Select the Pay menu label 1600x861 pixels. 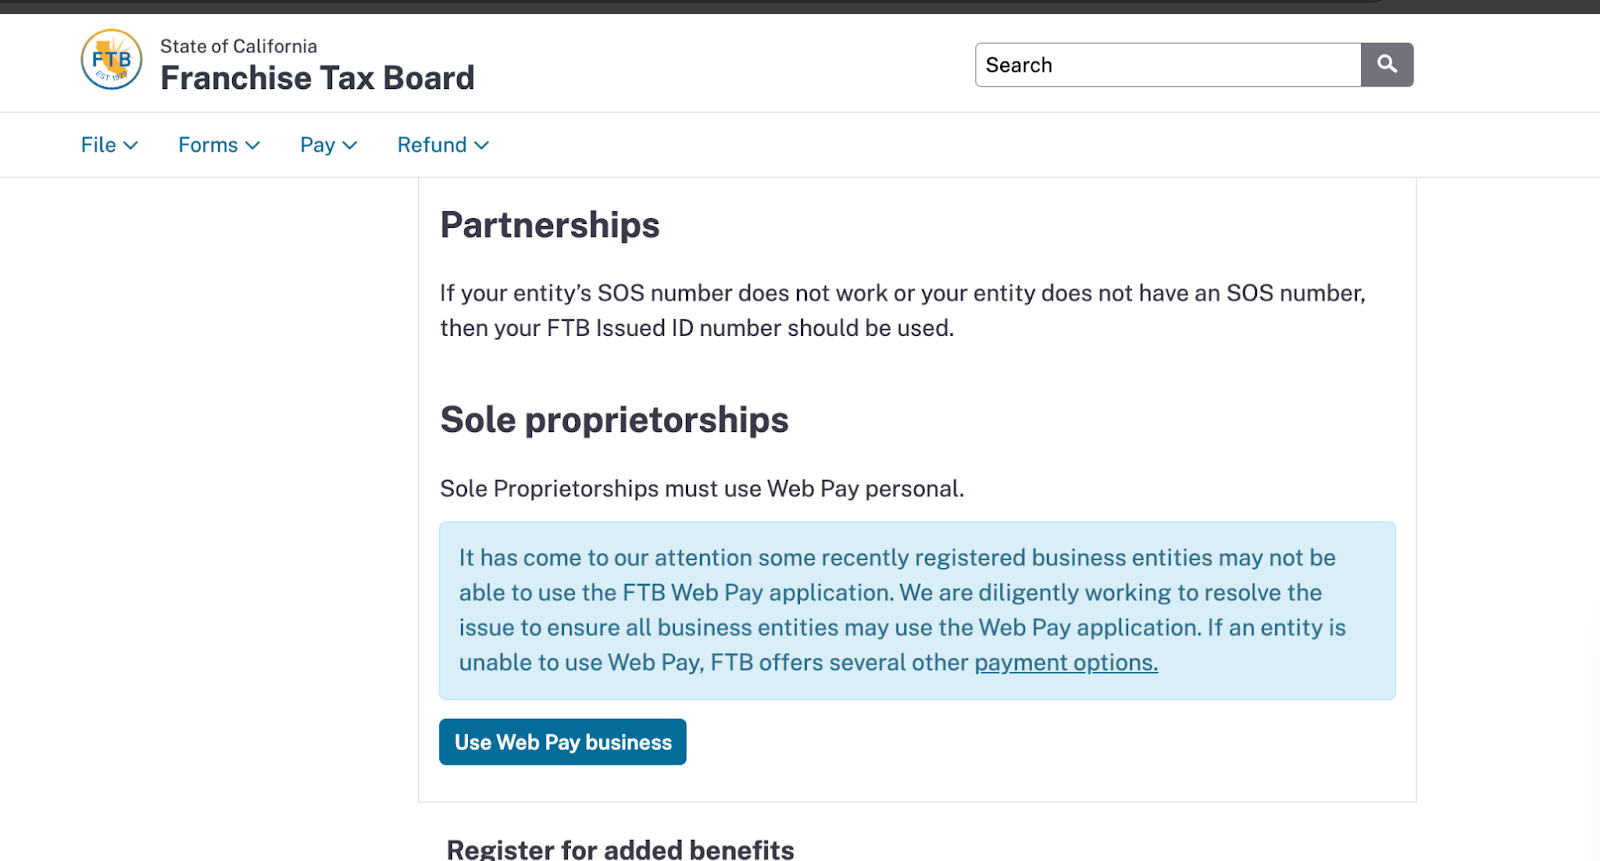pyautogui.click(x=317, y=145)
